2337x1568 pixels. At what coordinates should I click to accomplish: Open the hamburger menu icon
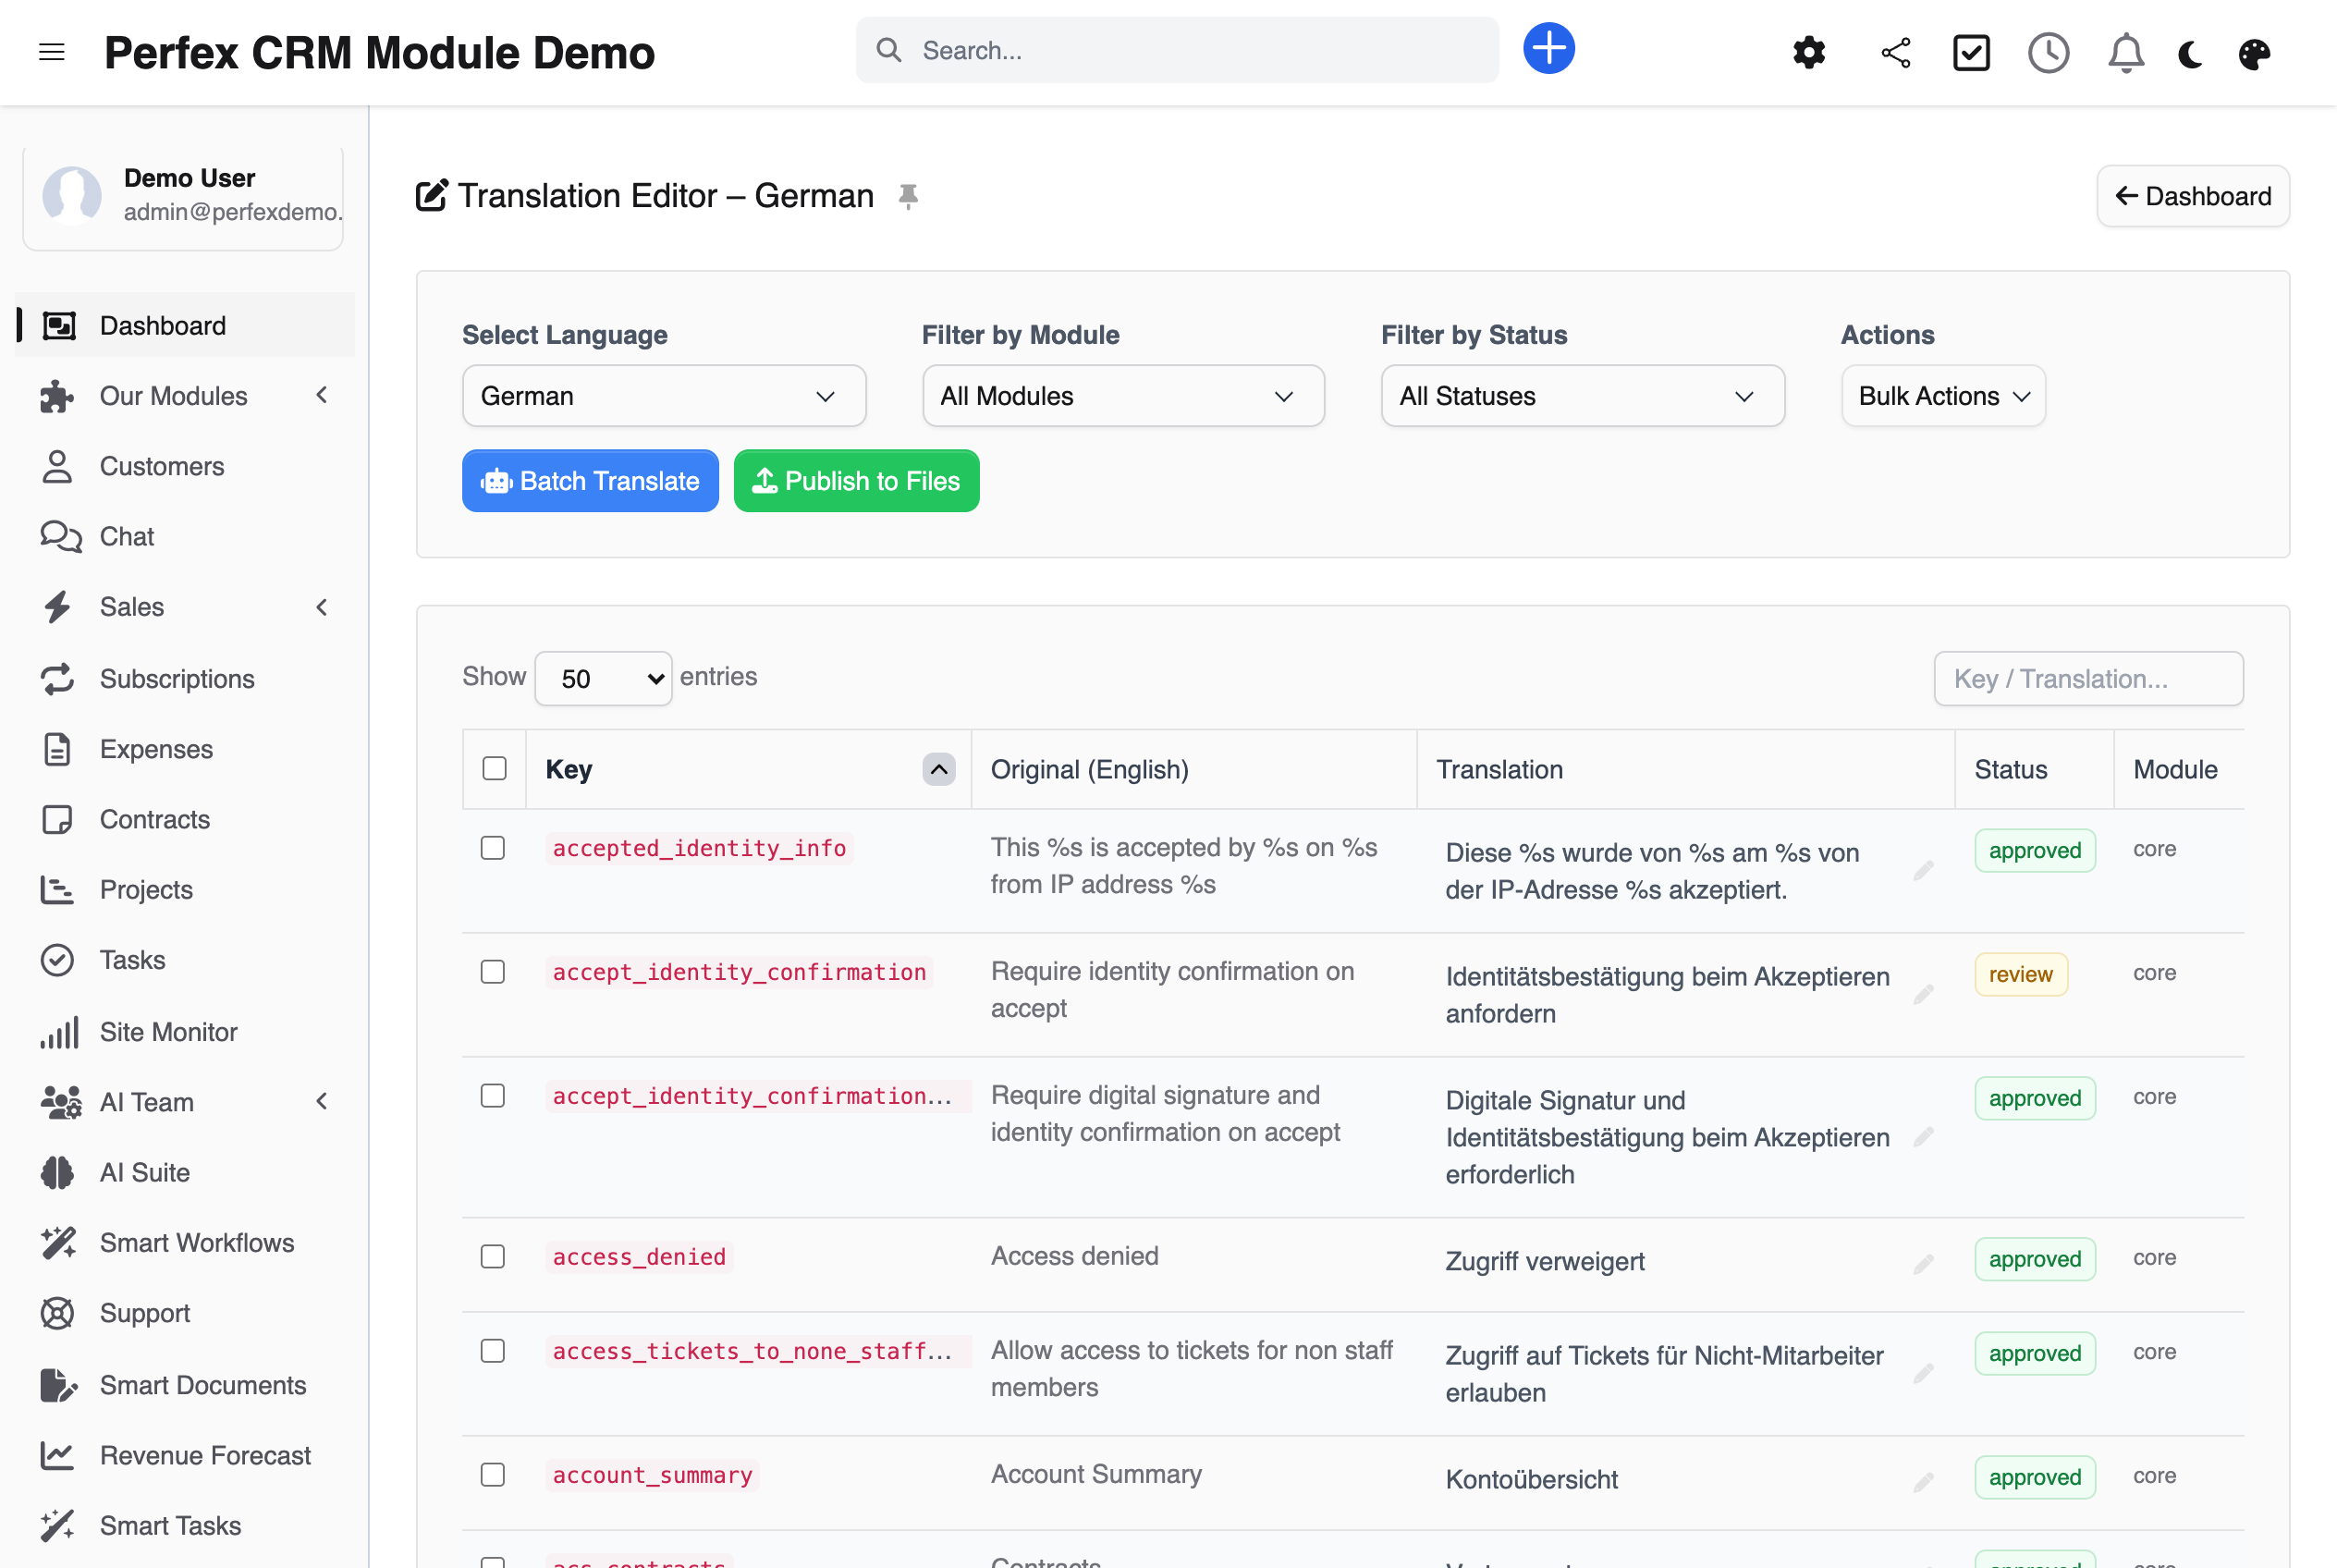coord(51,52)
